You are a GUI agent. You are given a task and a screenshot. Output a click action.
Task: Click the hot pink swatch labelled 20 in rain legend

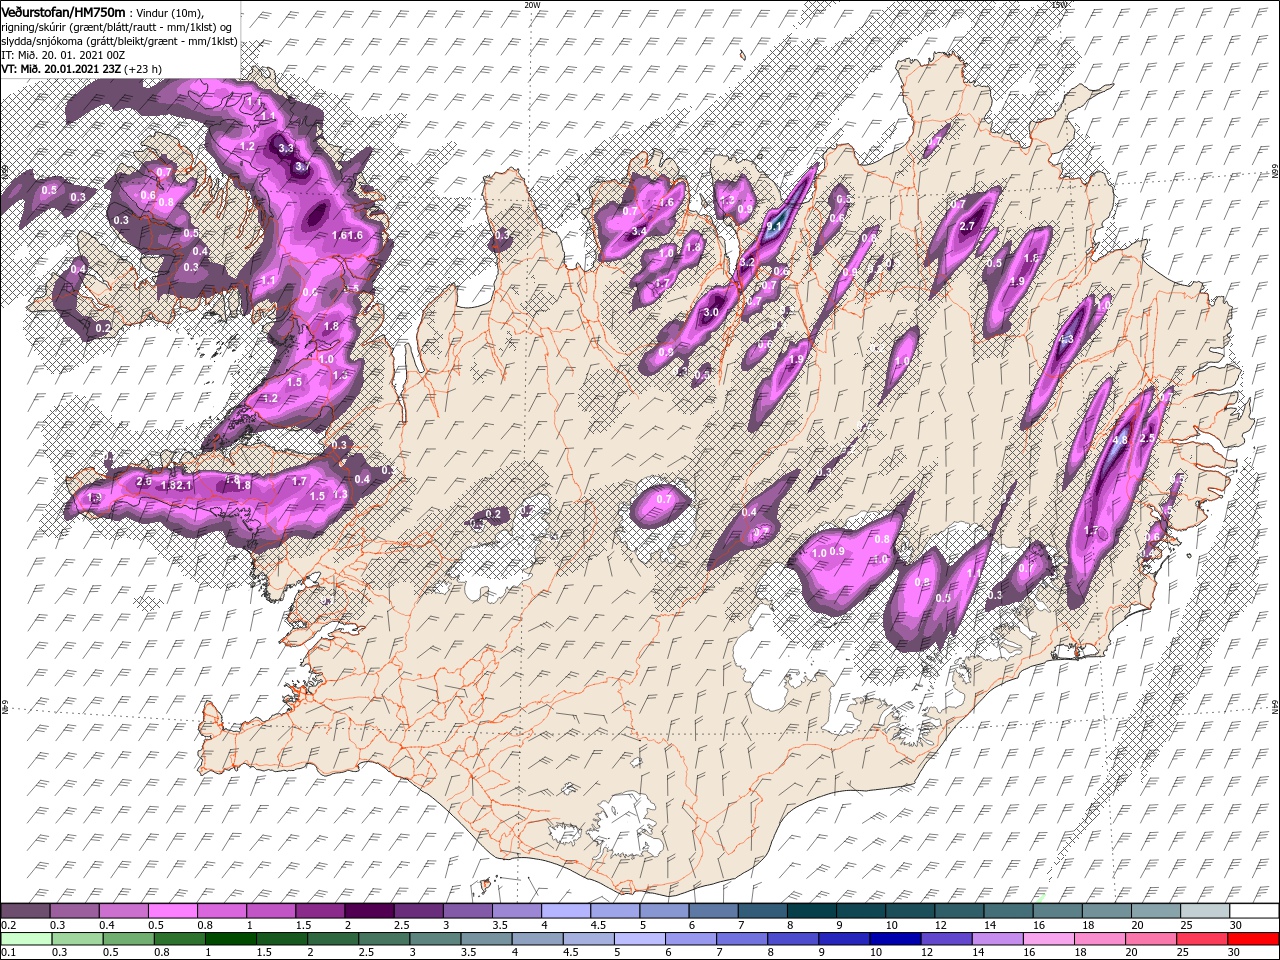[x=1150, y=938]
